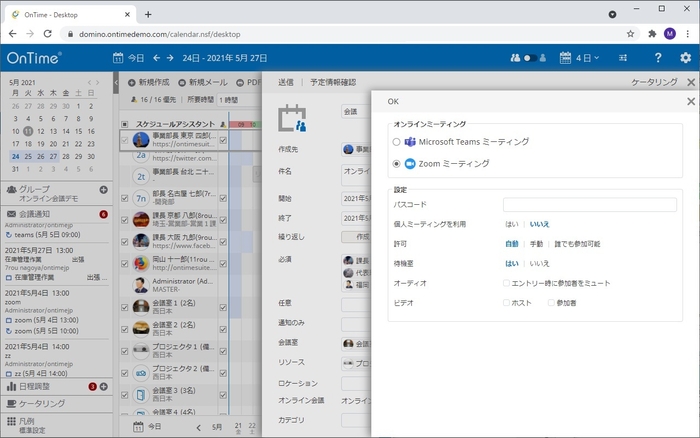Screen dimensions: 700x438
Task: Open the 所要時間 1 時間 dropdown
Action: coord(238,100)
